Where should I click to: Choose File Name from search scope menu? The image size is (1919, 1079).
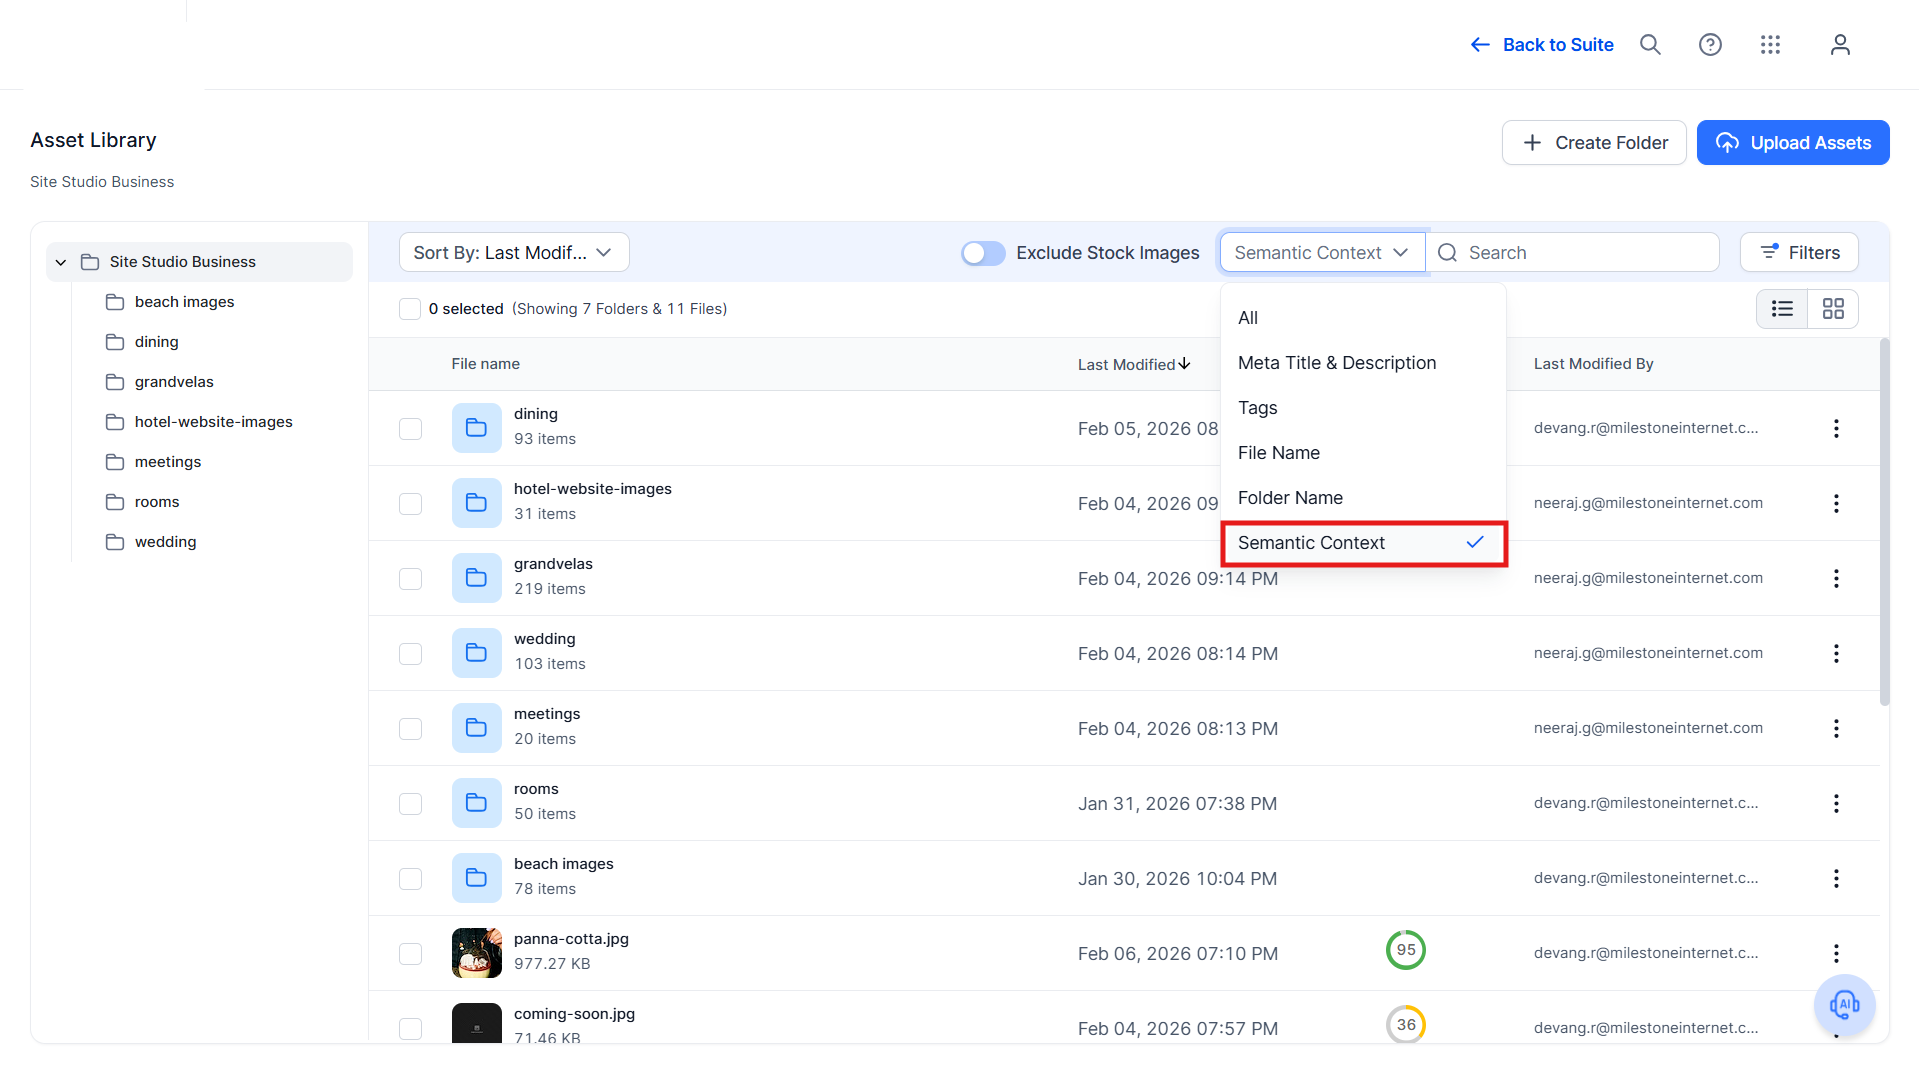[1363, 453]
